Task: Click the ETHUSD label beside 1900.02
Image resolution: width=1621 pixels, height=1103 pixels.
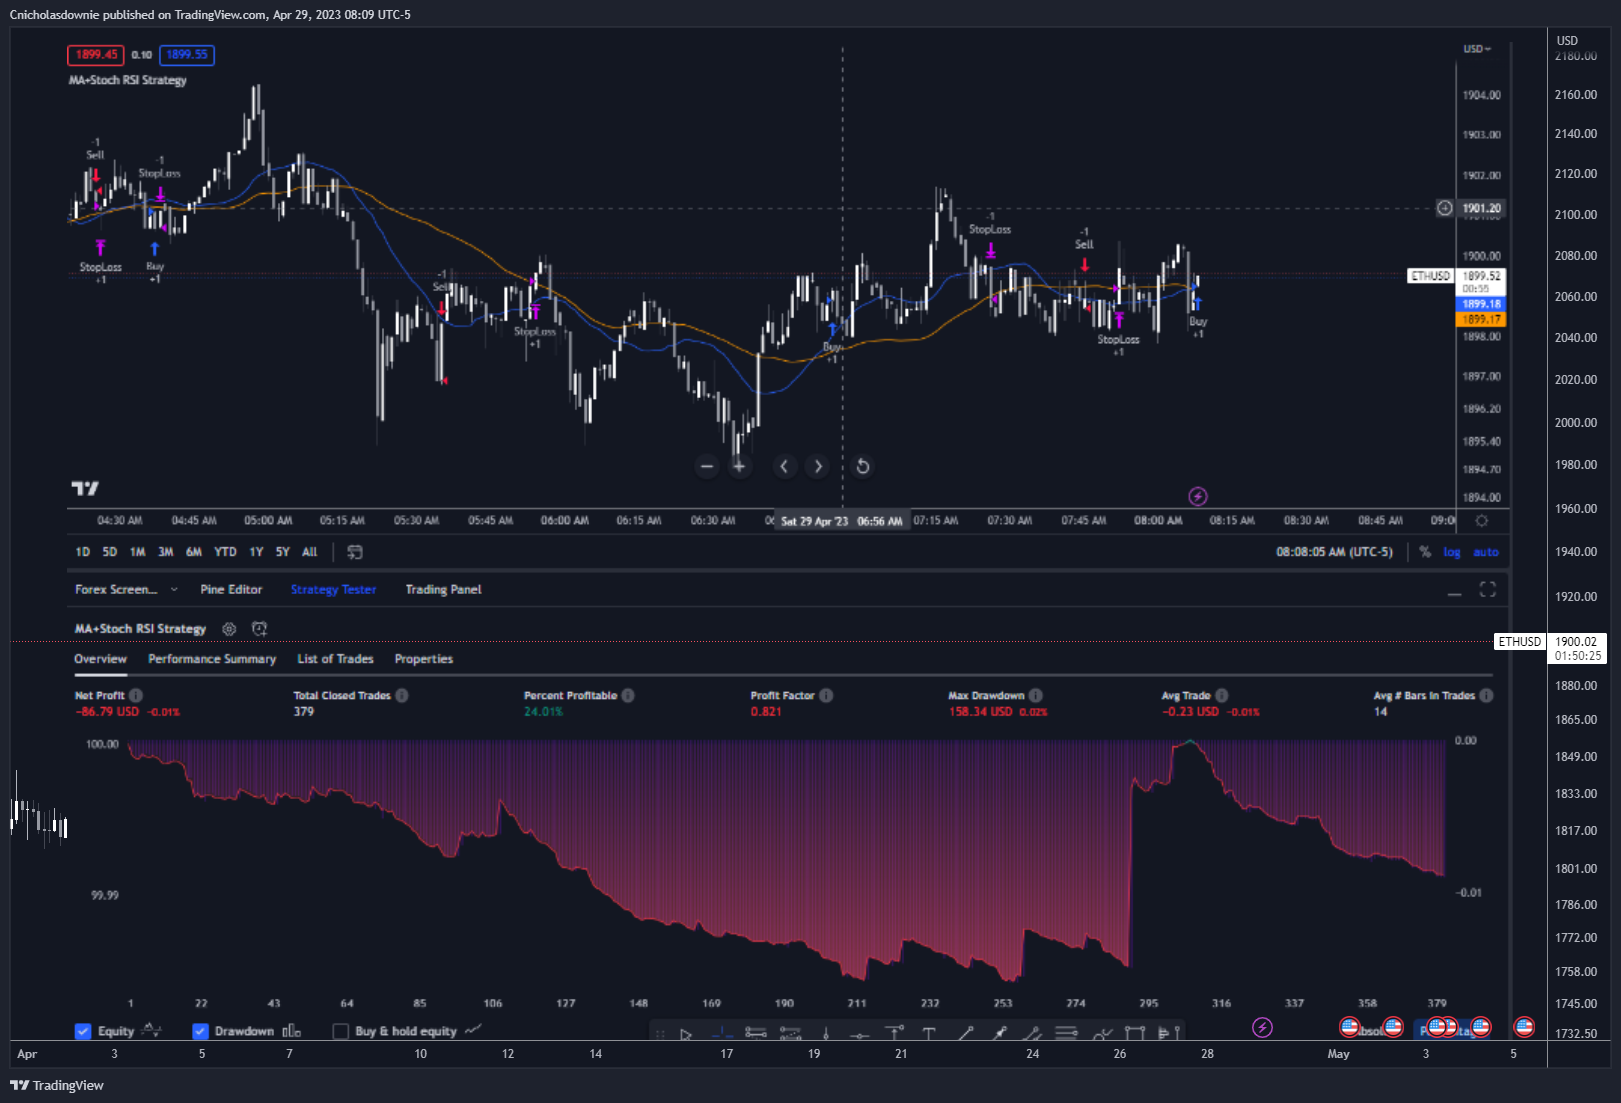Action: click(1520, 642)
